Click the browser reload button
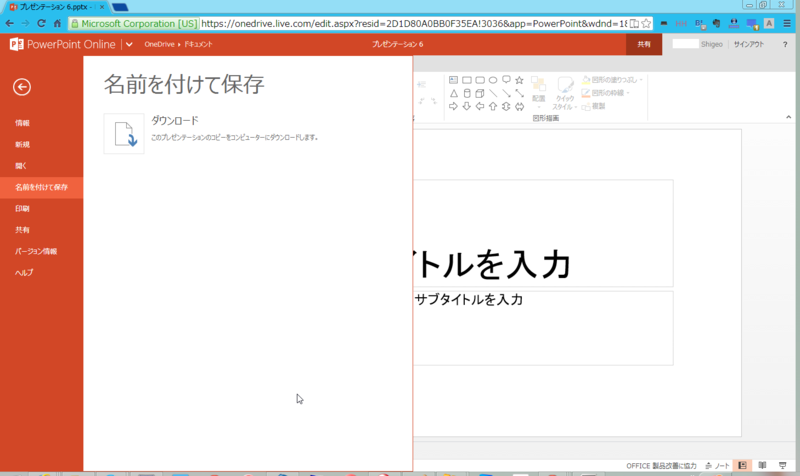The height and width of the screenshot is (476, 800). point(41,23)
